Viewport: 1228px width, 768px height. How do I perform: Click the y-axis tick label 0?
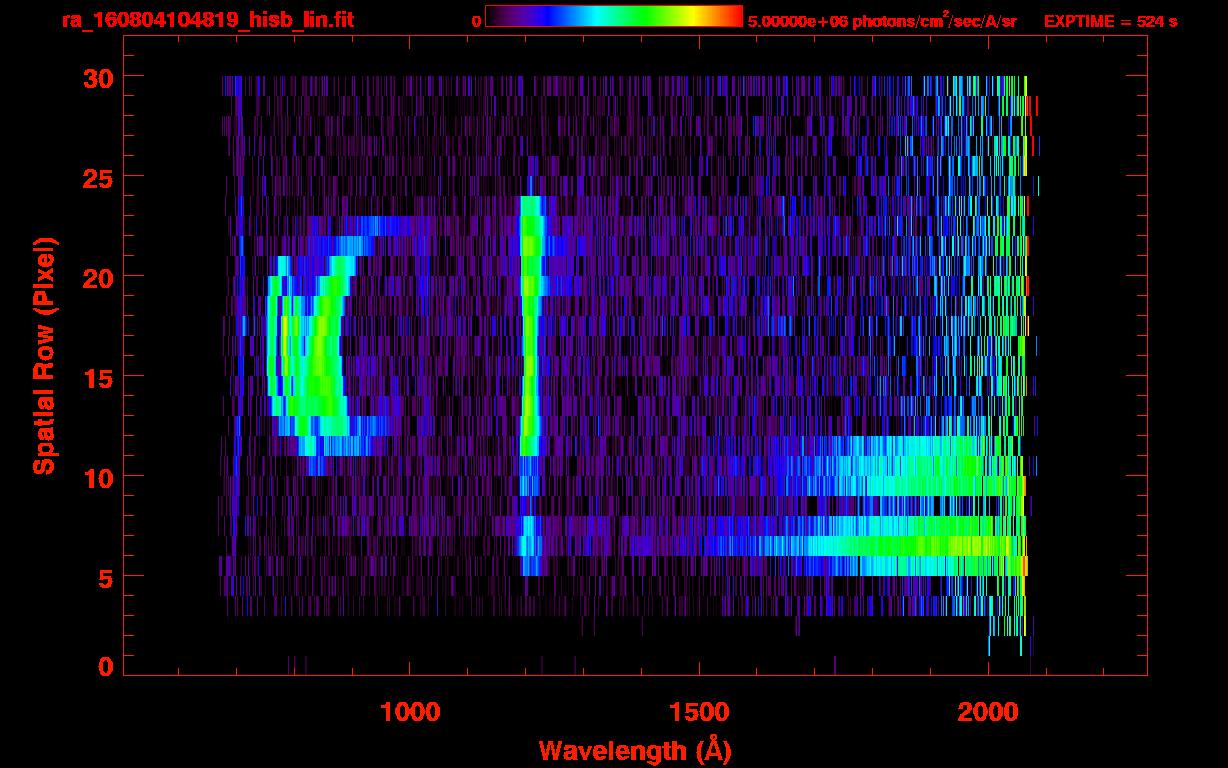click(x=105, y=667)
